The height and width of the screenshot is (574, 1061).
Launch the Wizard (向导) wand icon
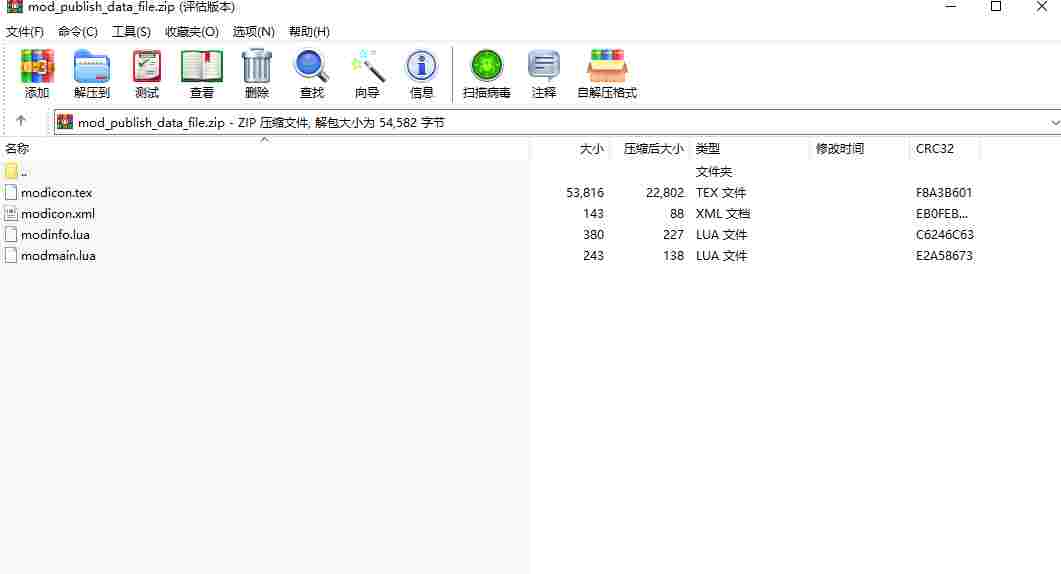click(x=367, y=67)
